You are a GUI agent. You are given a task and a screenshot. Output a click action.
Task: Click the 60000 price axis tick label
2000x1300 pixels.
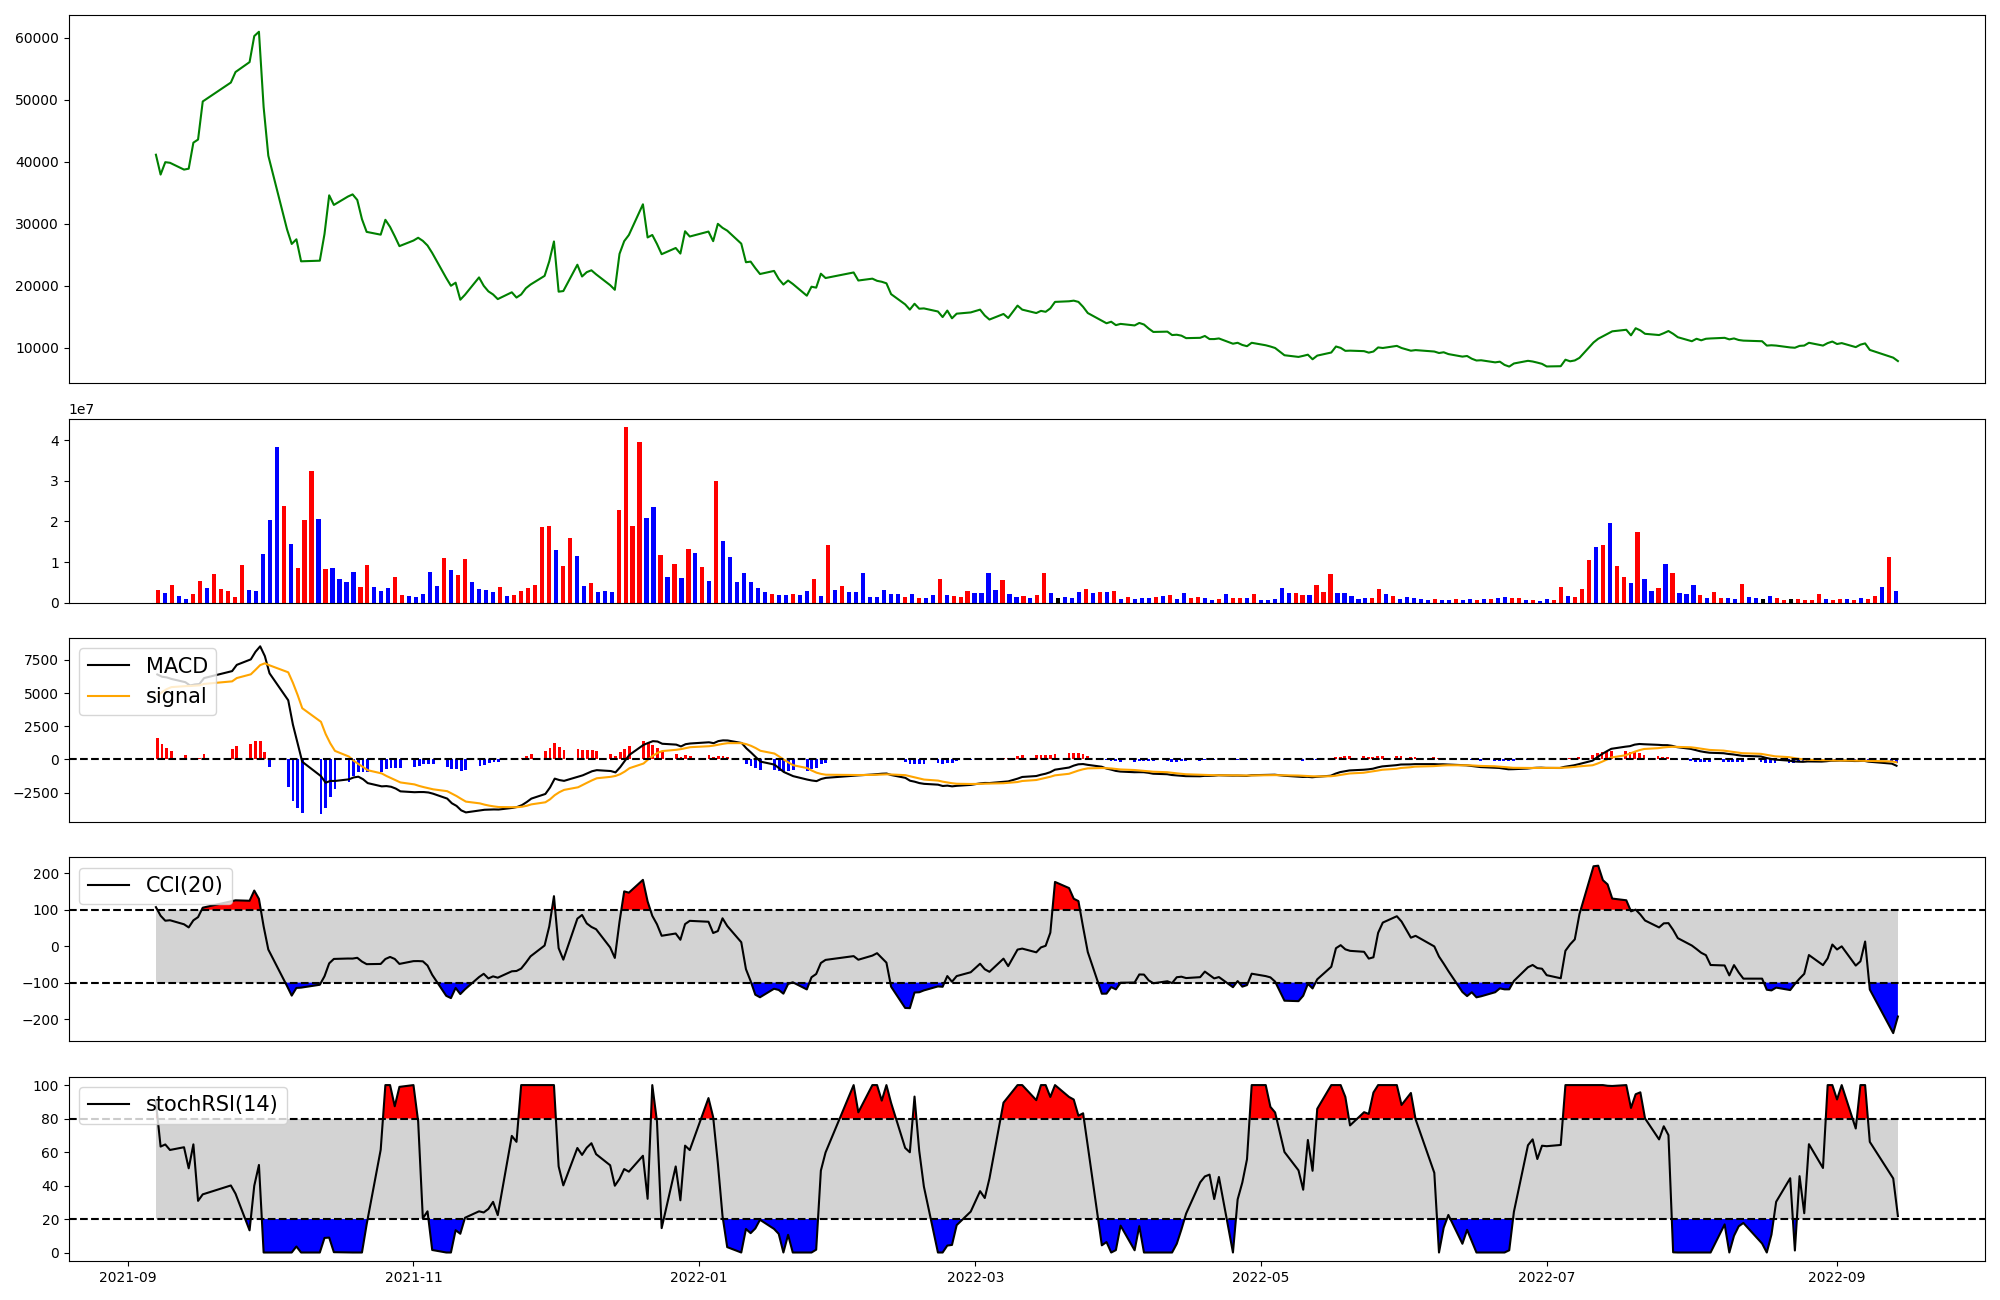click(37, 38)
